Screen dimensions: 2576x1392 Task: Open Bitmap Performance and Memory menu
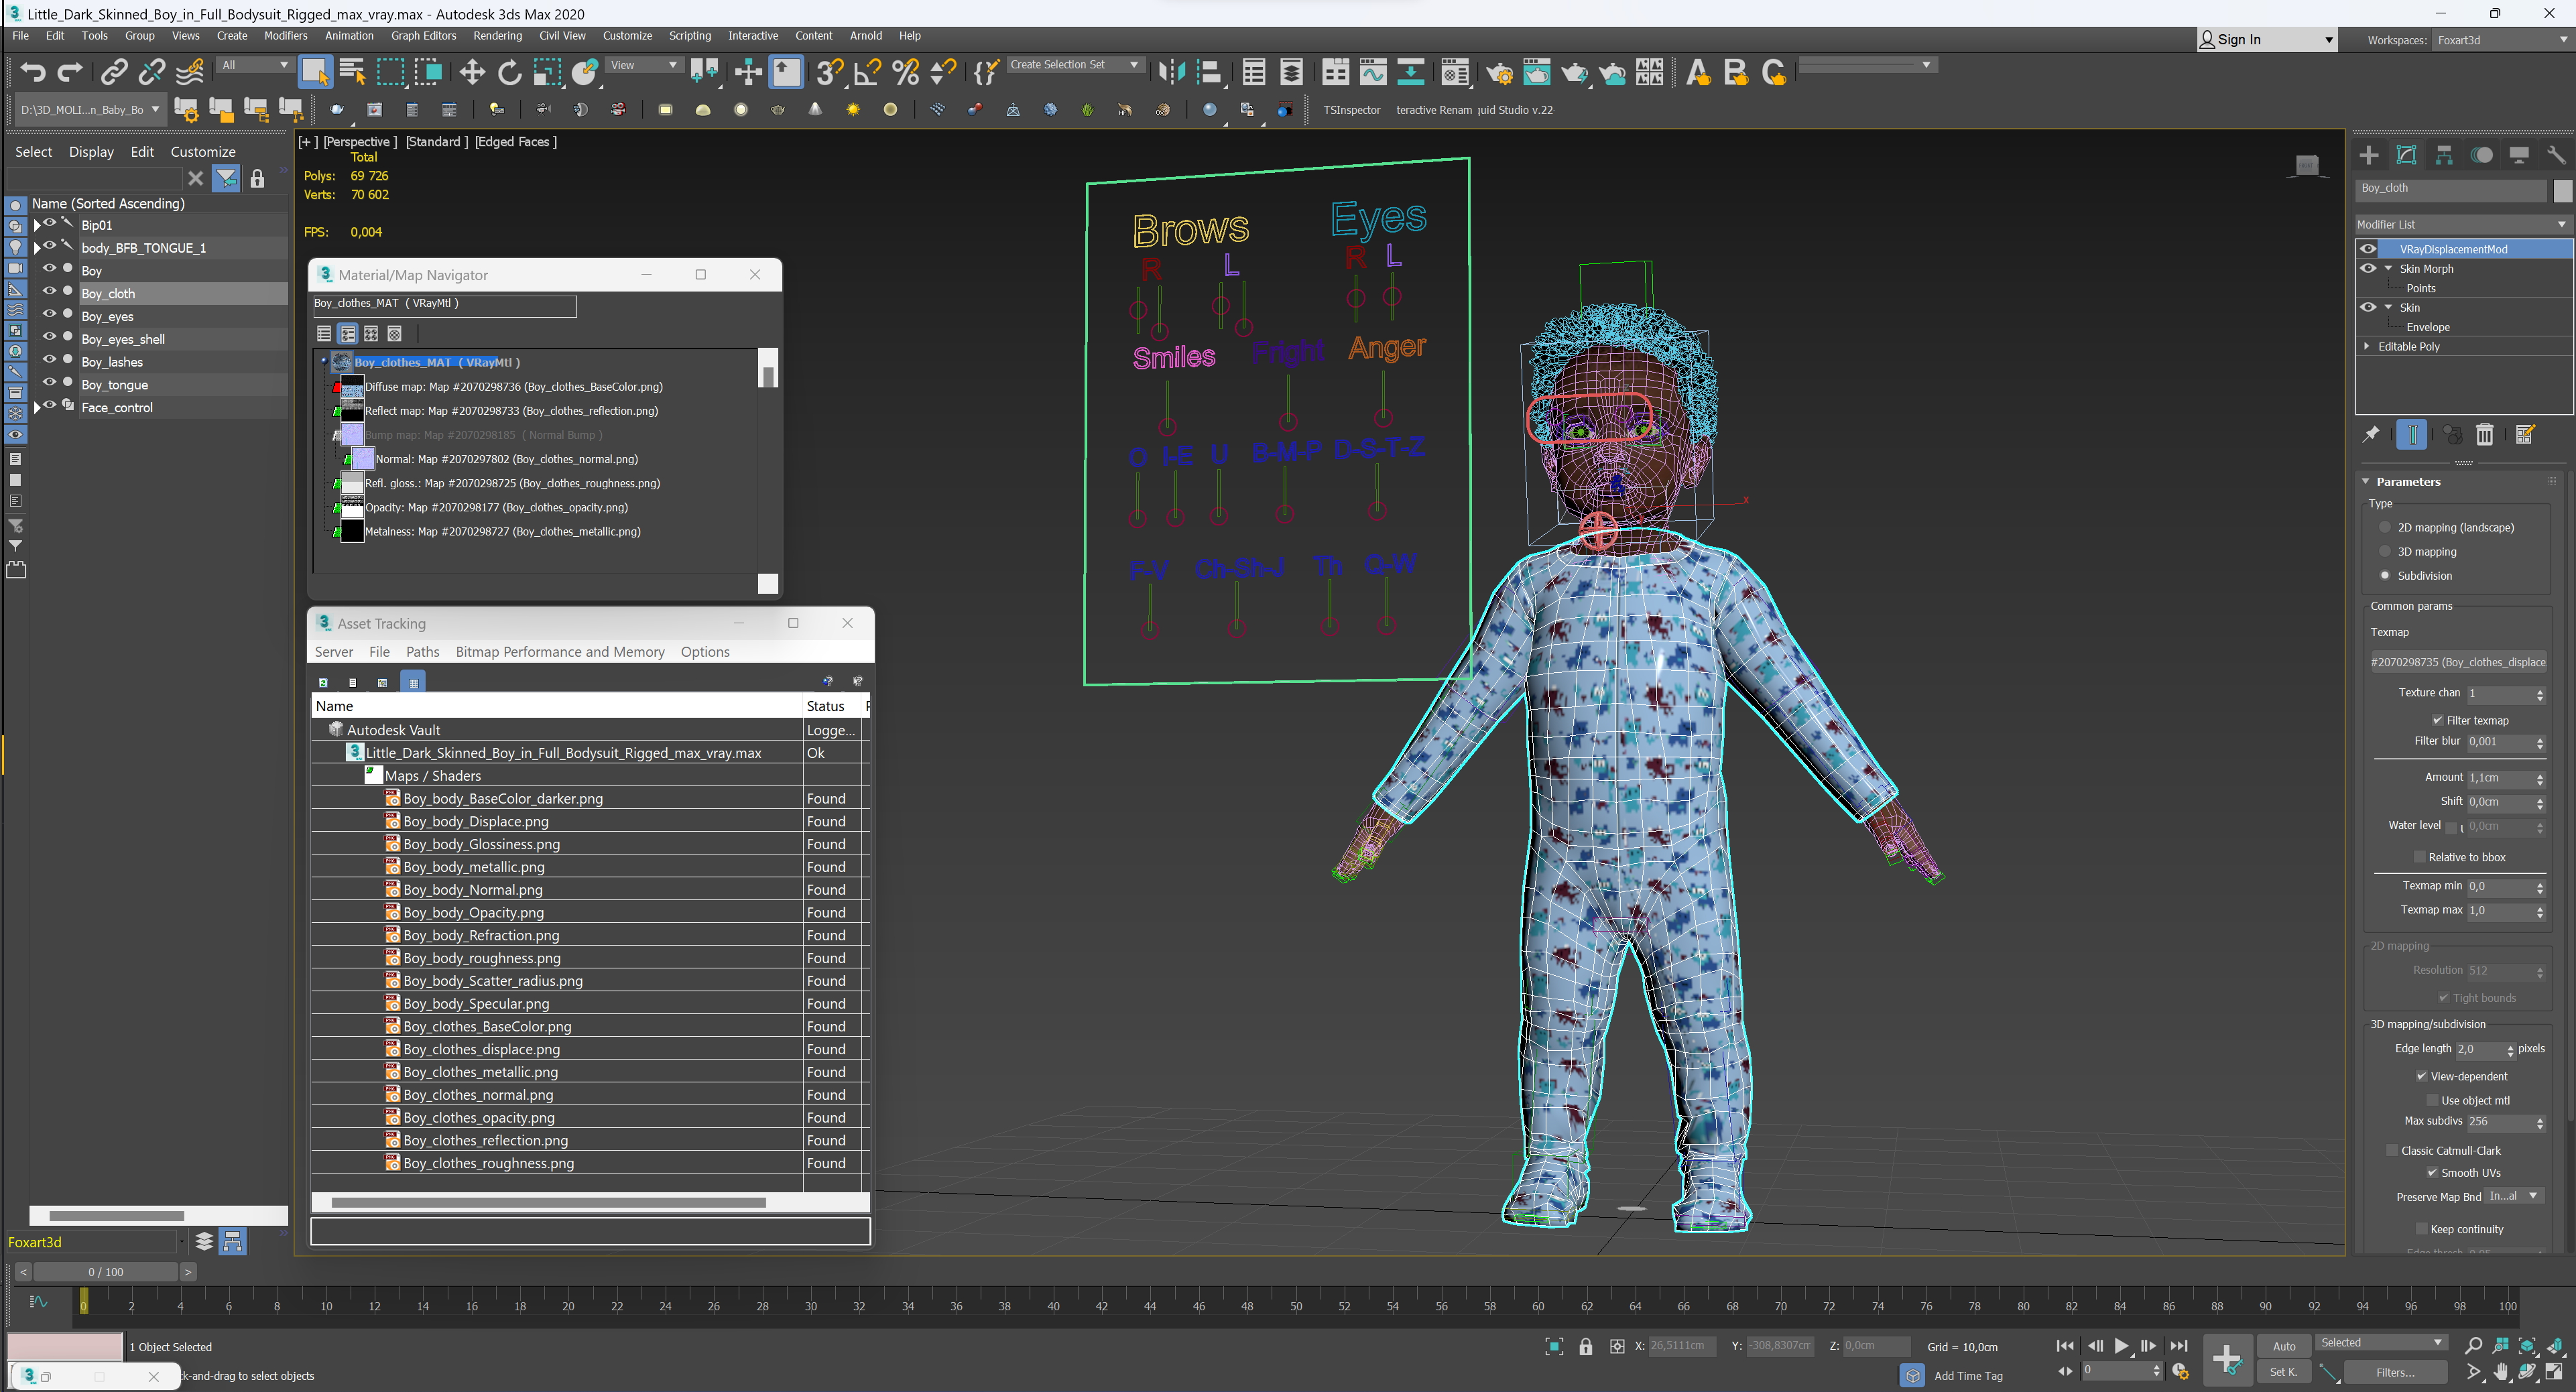559,651
